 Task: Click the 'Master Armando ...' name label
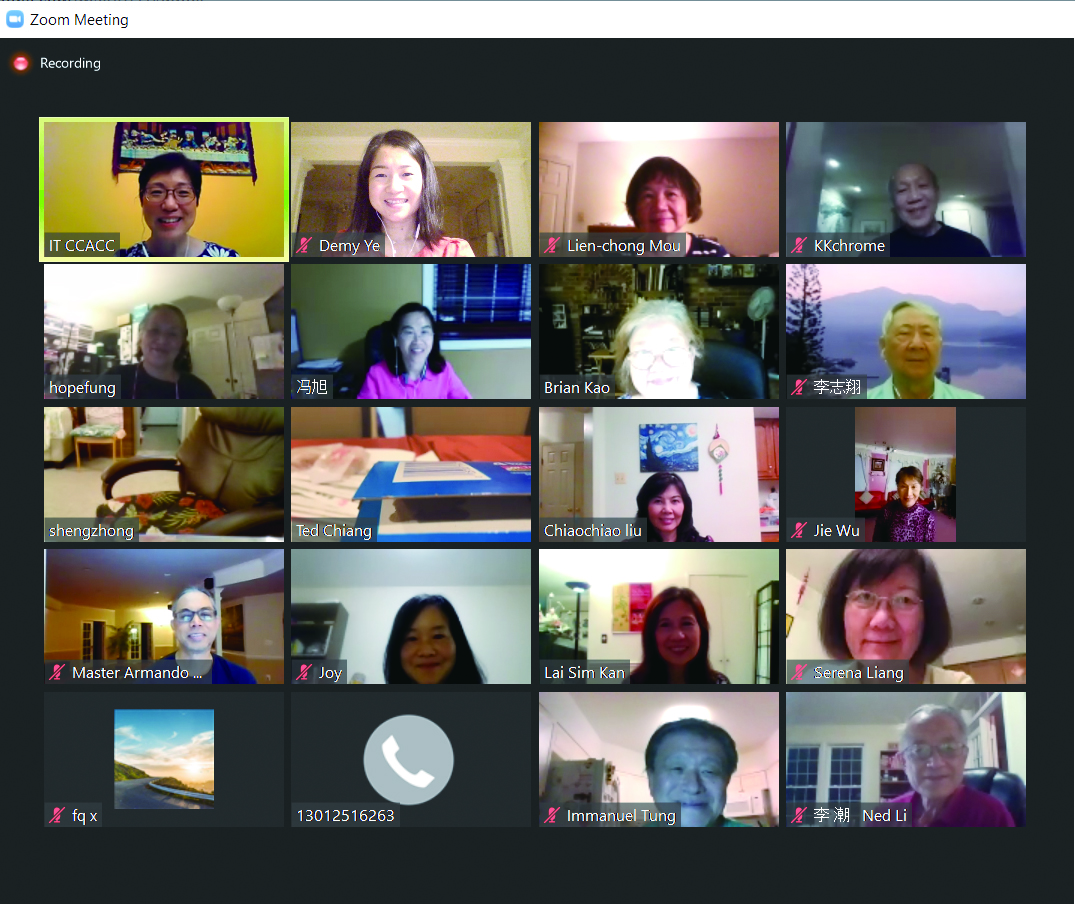click(x=137, y=673)
